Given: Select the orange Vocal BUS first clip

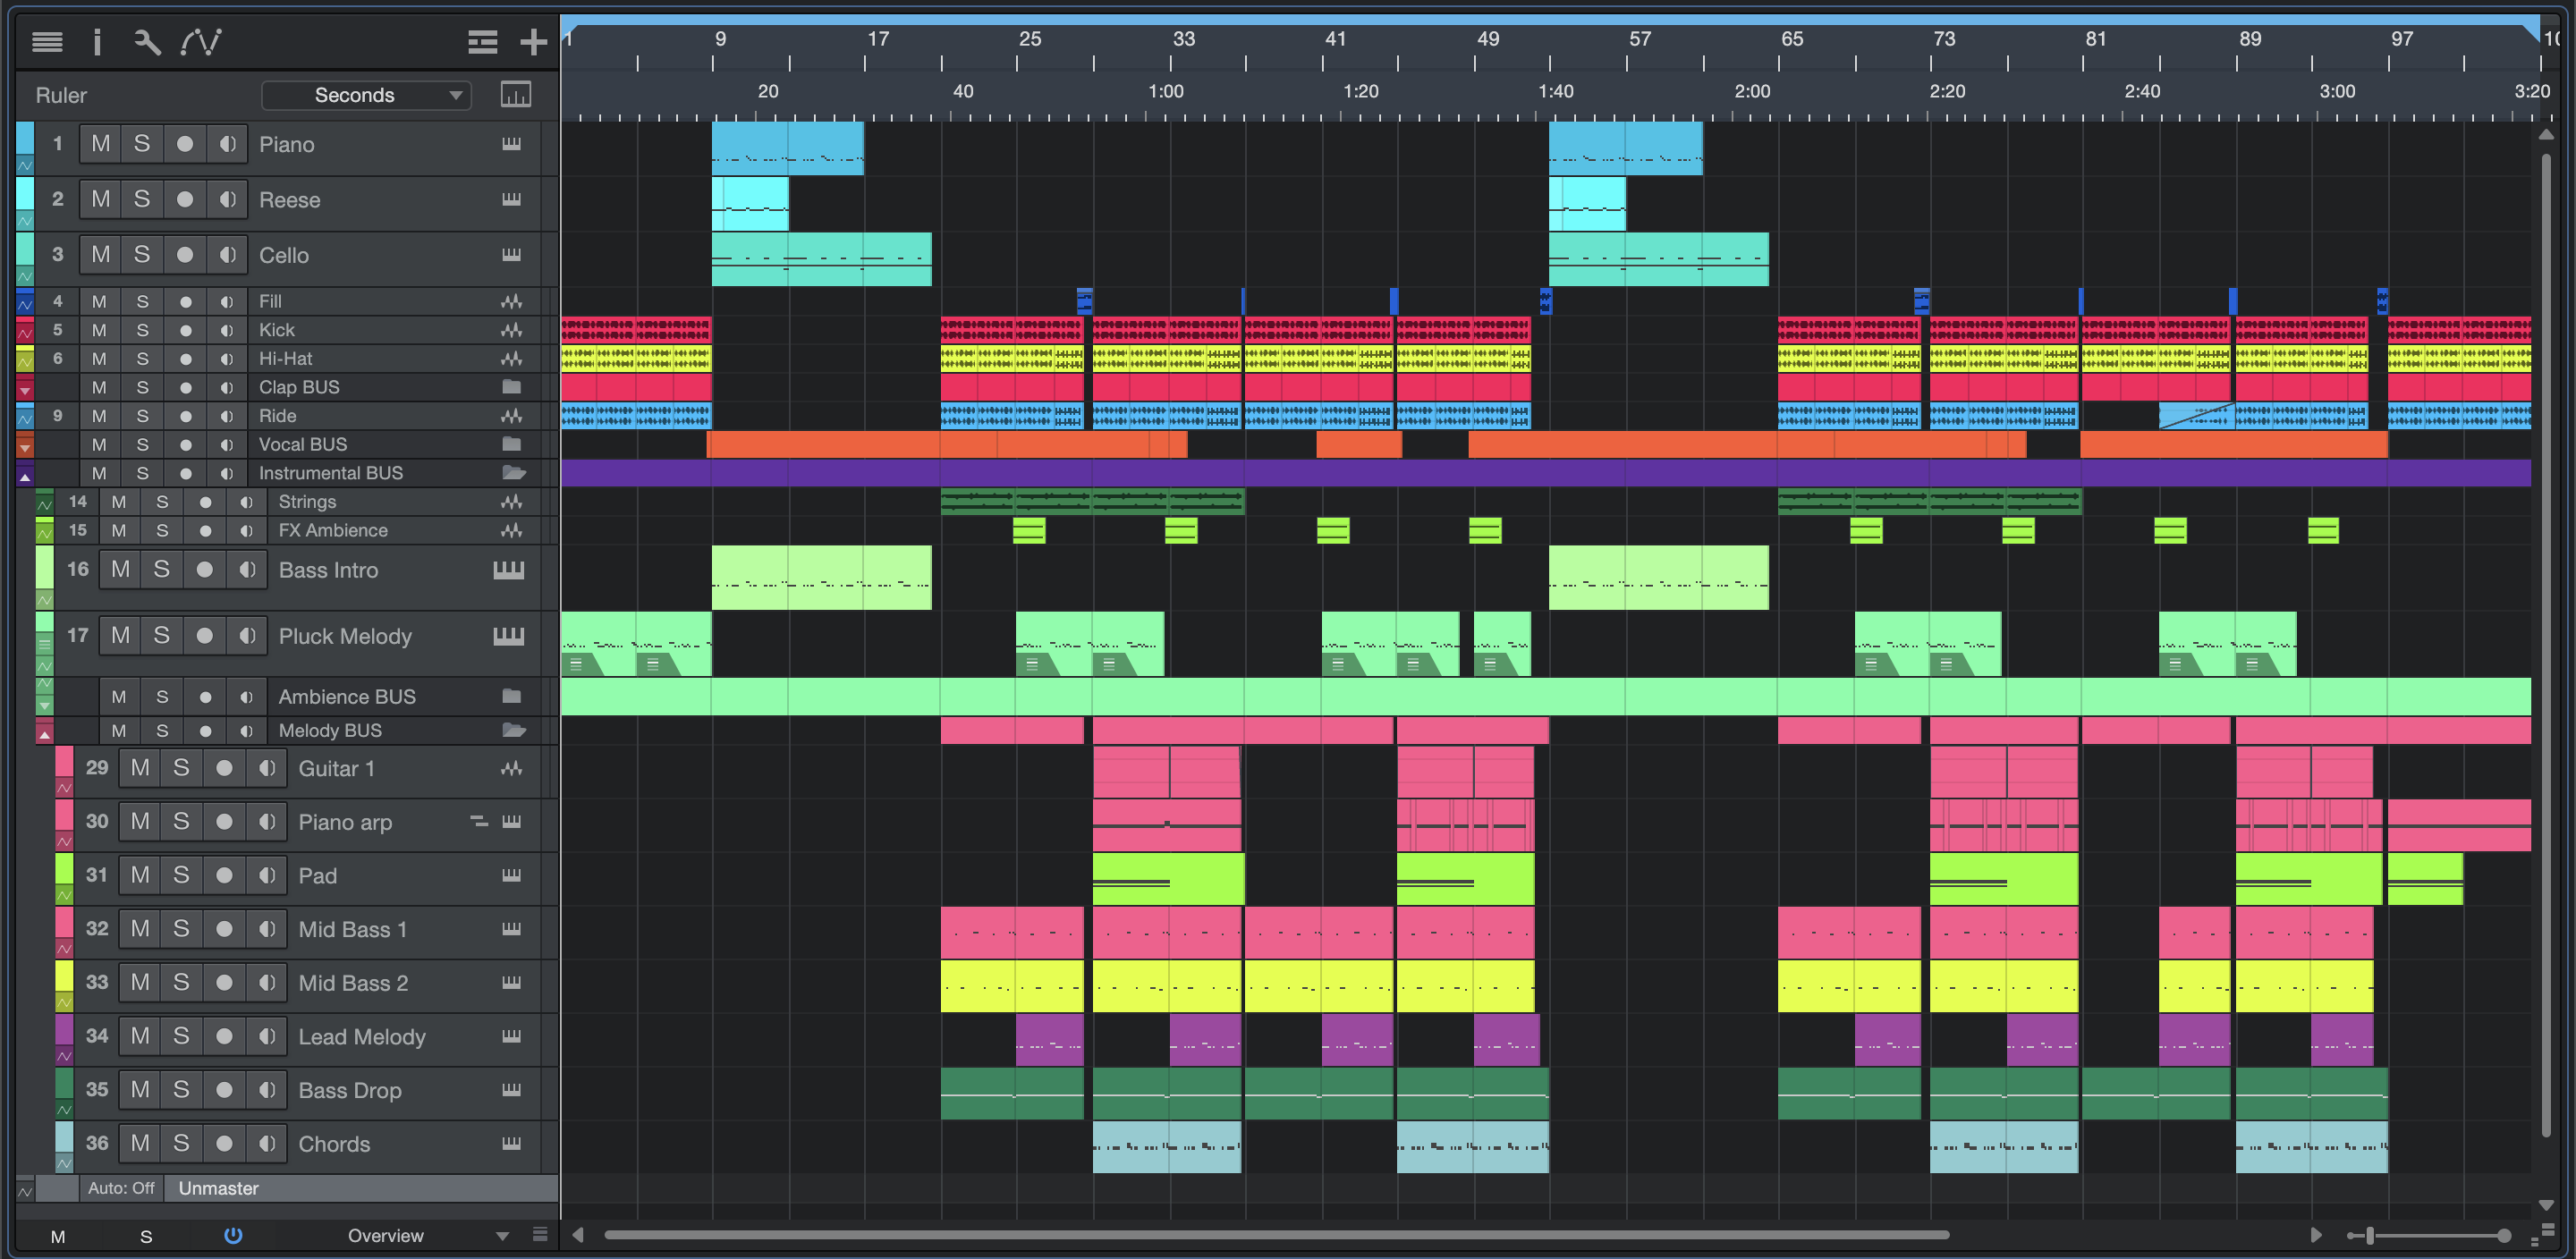Looking at the screenshot, I should coord(946,444).
